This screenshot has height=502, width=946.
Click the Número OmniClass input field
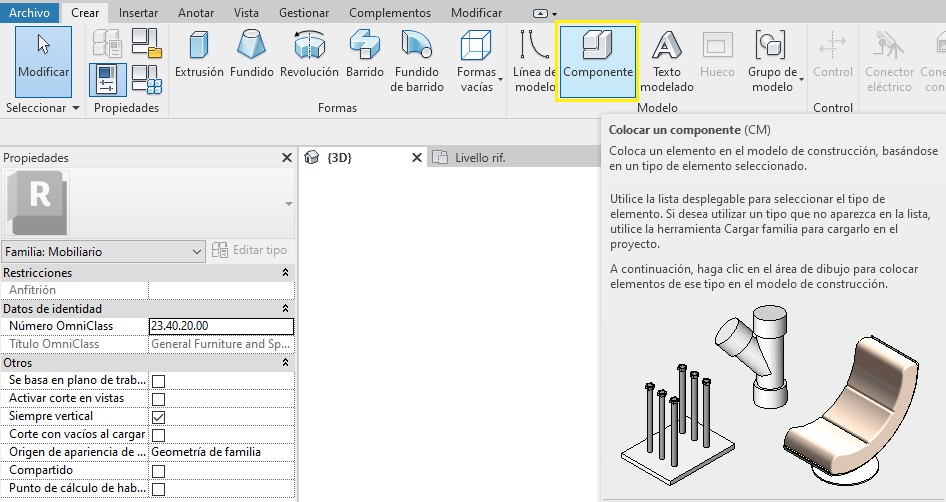(220, 326)
